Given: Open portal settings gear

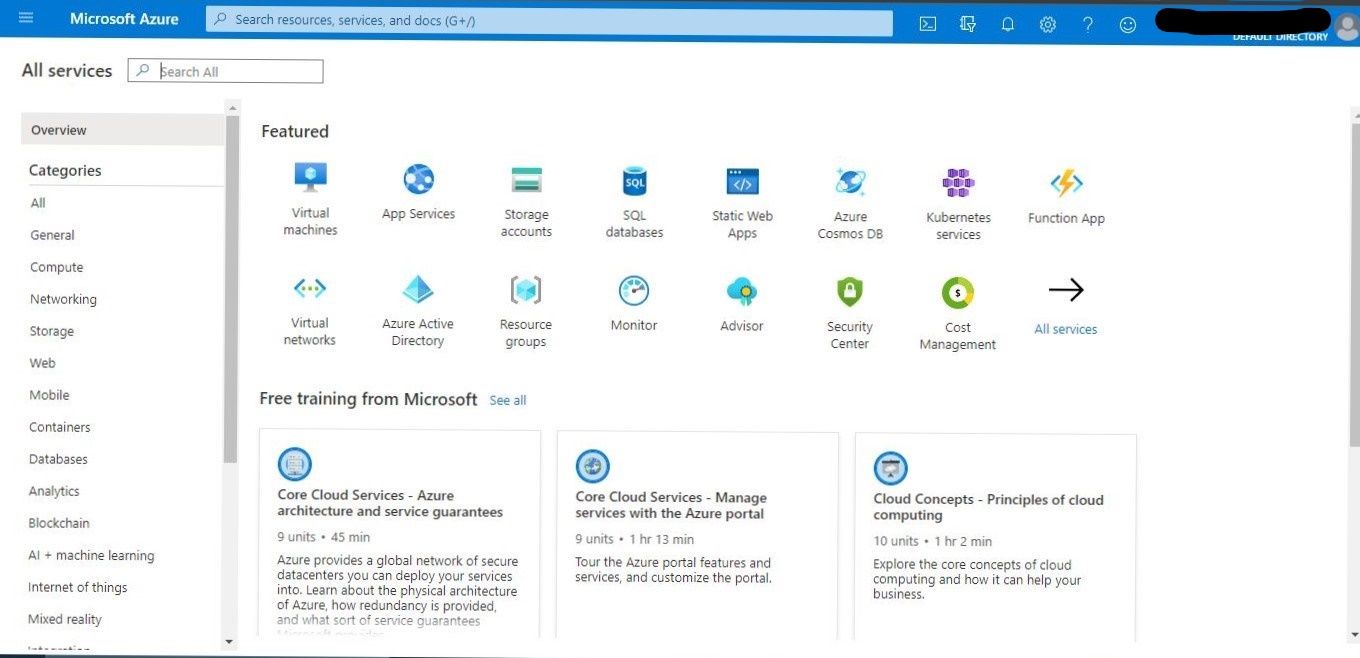Looking at the screenshot, I should (x=1047, y=23).
